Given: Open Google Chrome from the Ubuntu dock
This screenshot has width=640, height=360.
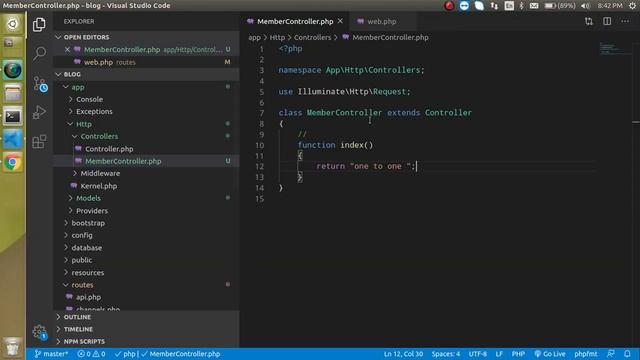Looking at the screenshot, I should point(13,162).
